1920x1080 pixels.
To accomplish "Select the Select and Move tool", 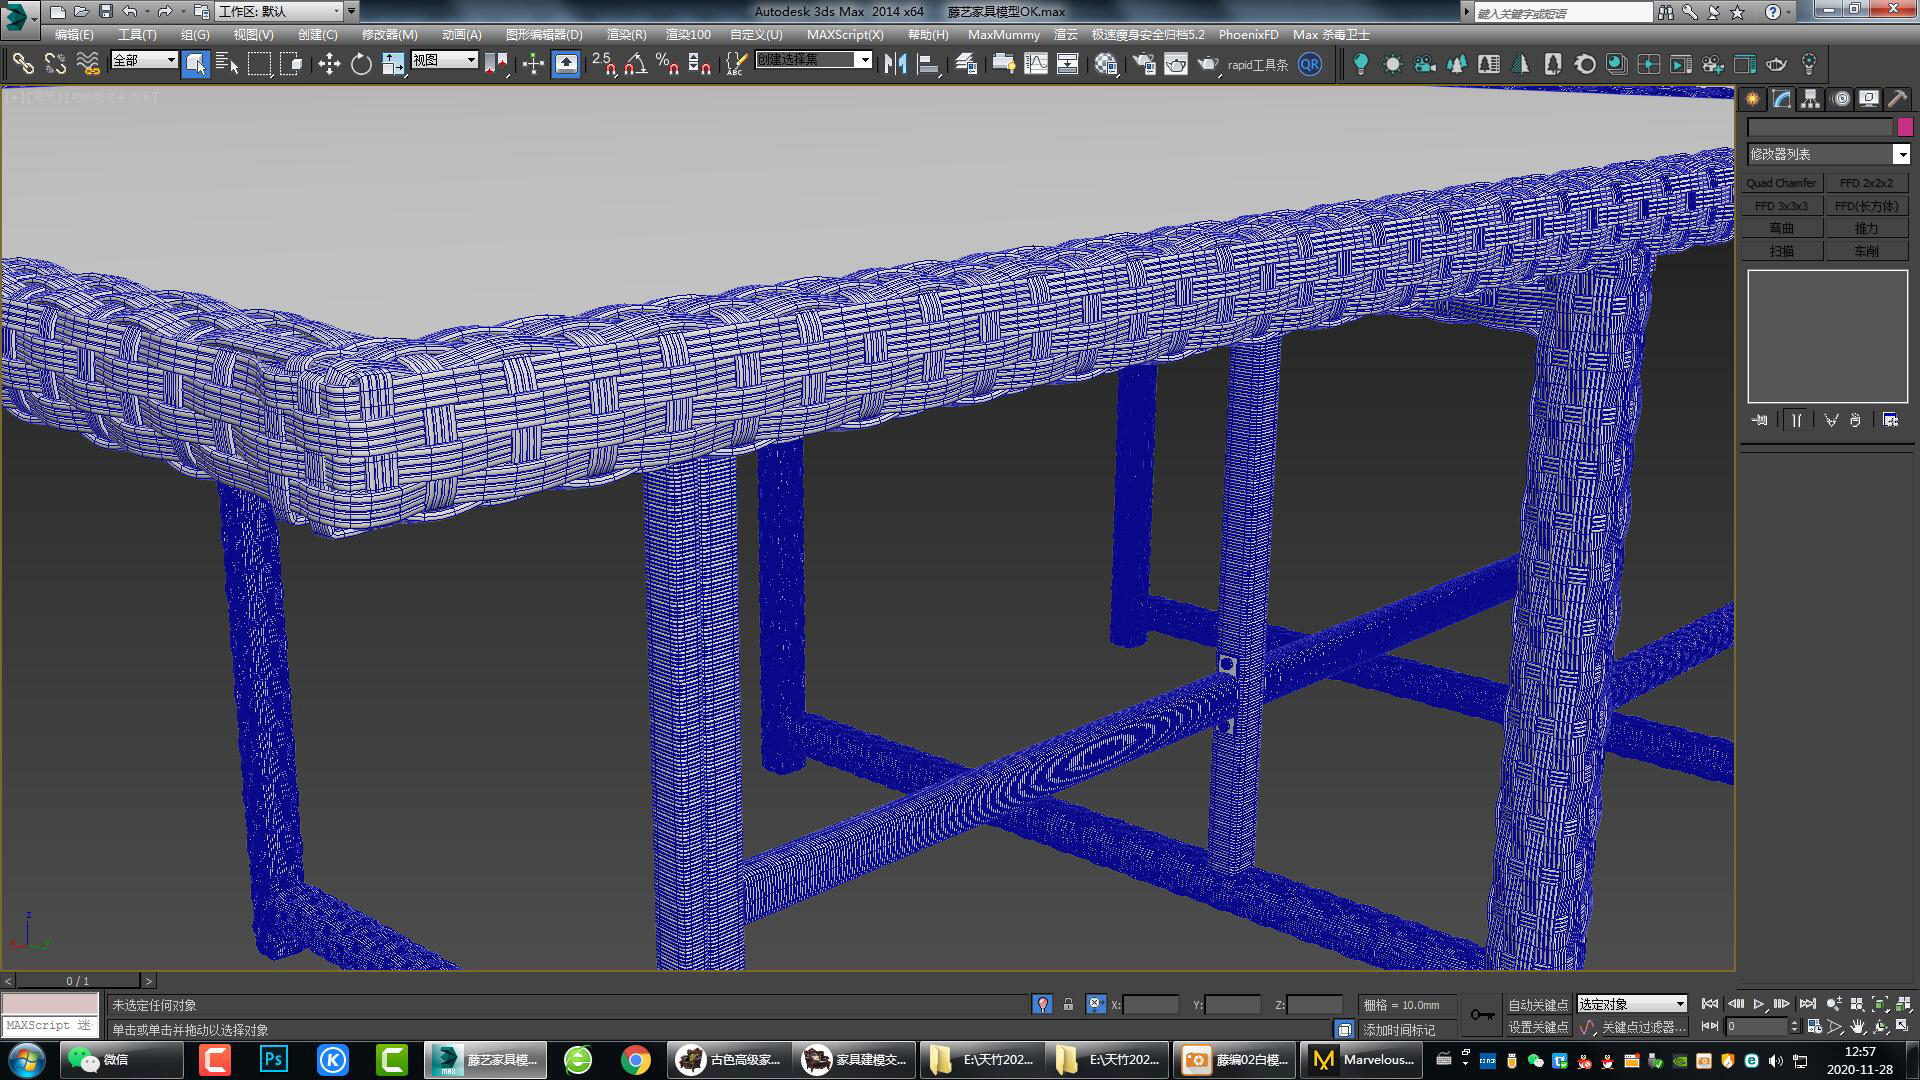I will point(328,63).
